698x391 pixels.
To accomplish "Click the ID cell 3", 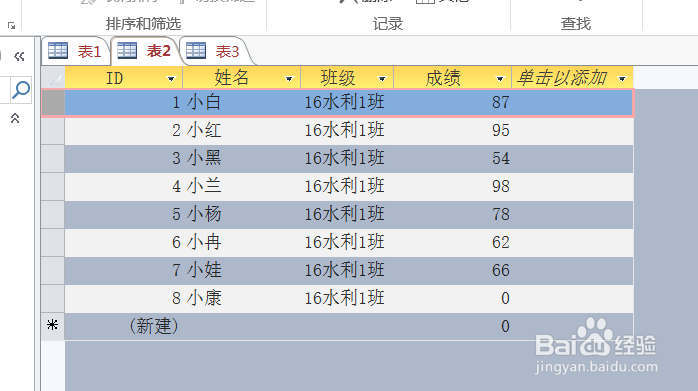I will [124, 159].
